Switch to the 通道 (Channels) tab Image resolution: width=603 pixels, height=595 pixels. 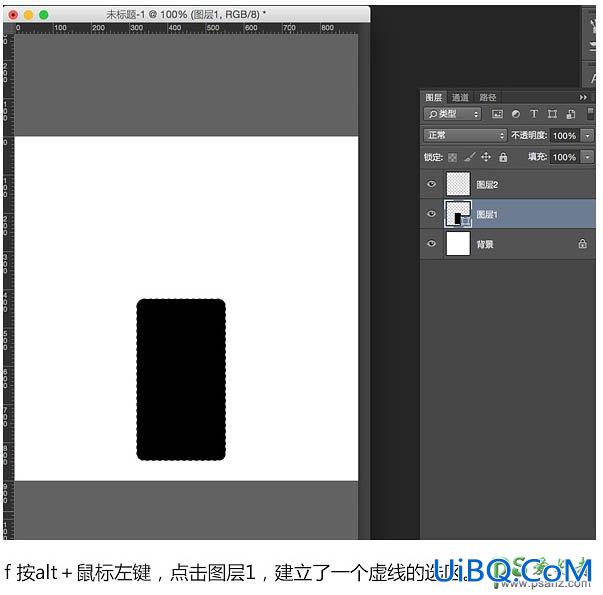click(x=460, y=97)
